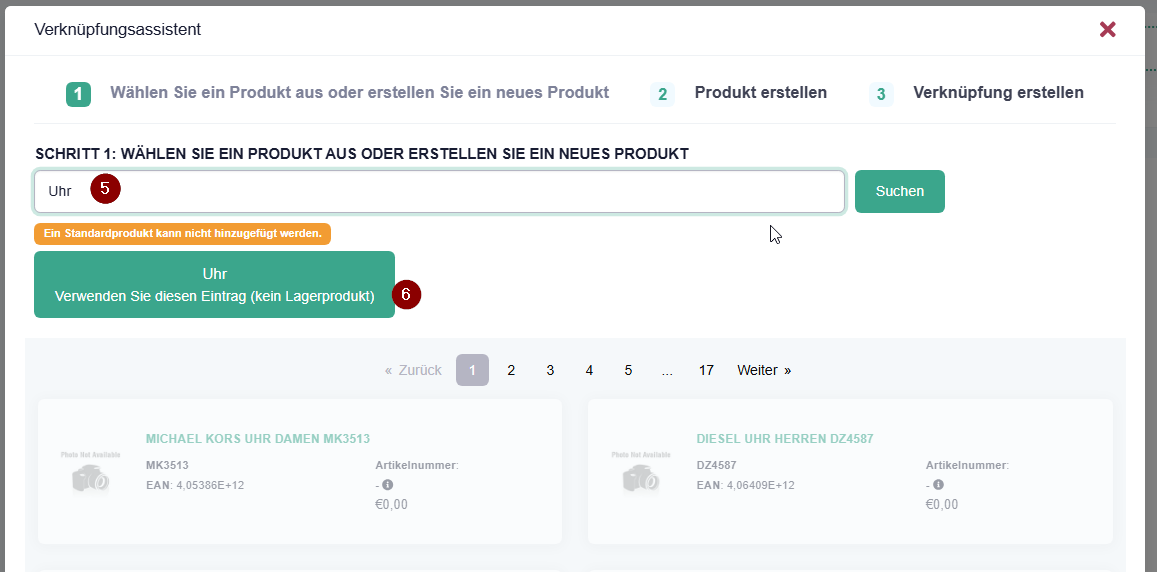Go to pagination page 3
The width and height of the screenshot is (1157, 572).
click(550, 370)
